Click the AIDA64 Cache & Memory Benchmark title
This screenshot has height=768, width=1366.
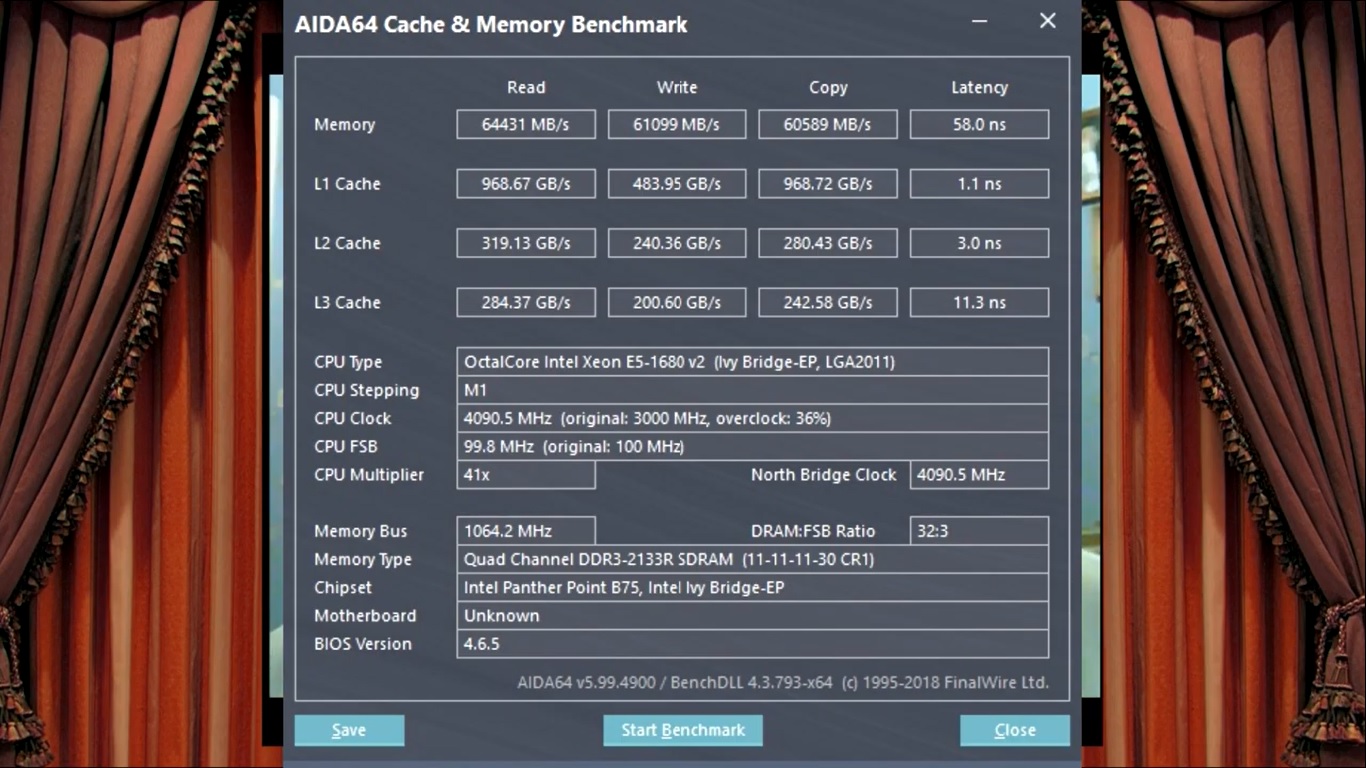[491, 25]
